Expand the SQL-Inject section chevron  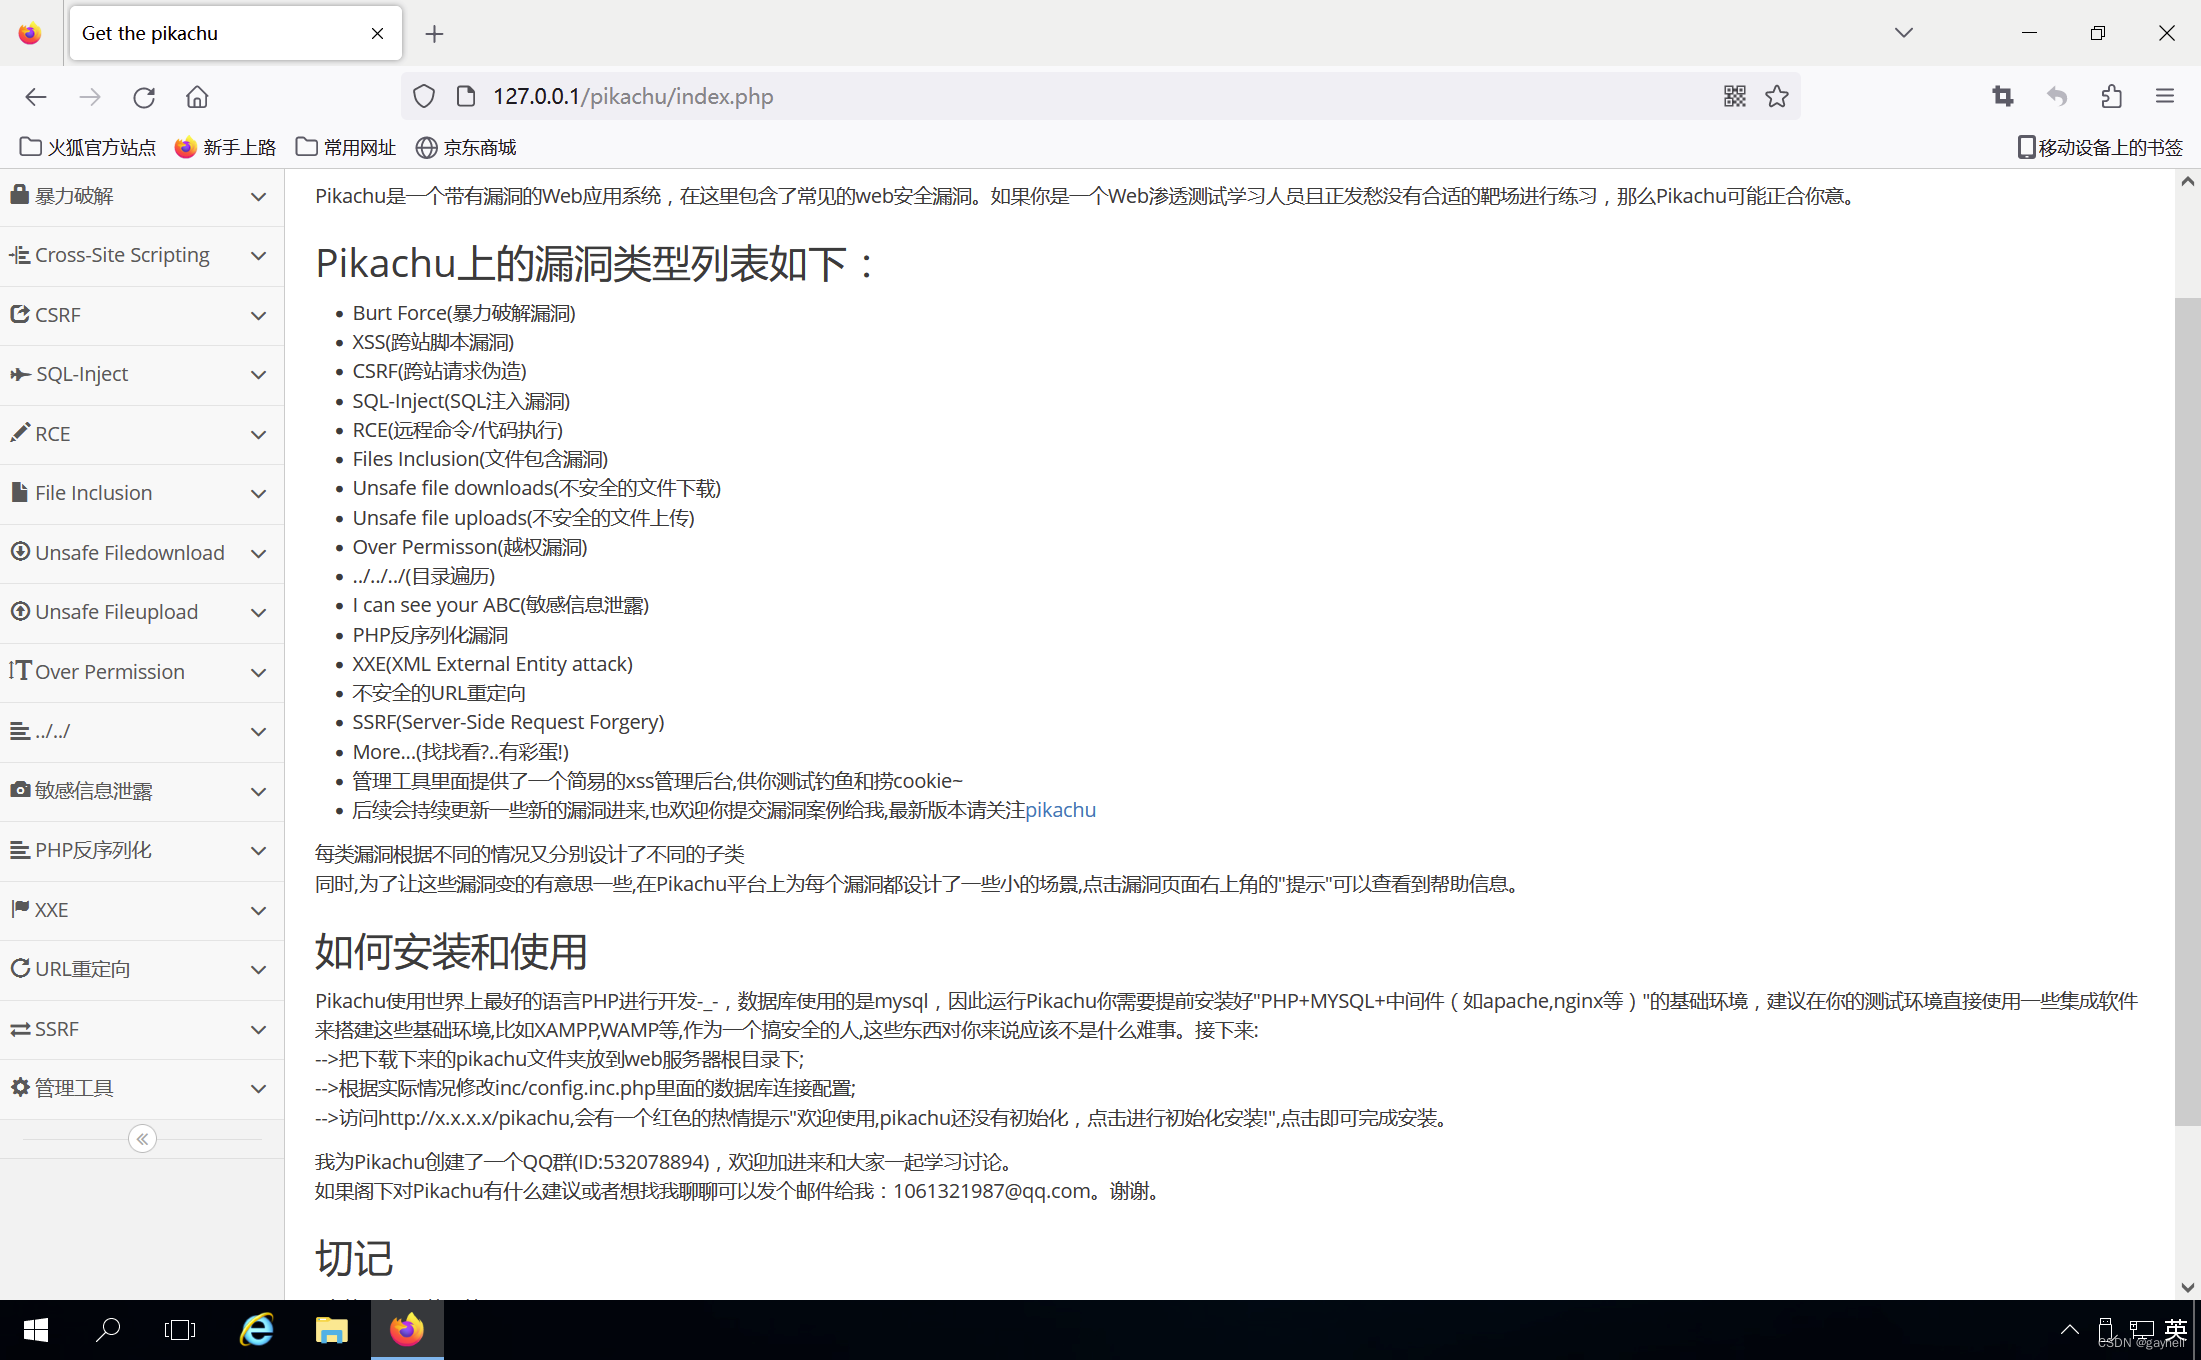(258, 374)
